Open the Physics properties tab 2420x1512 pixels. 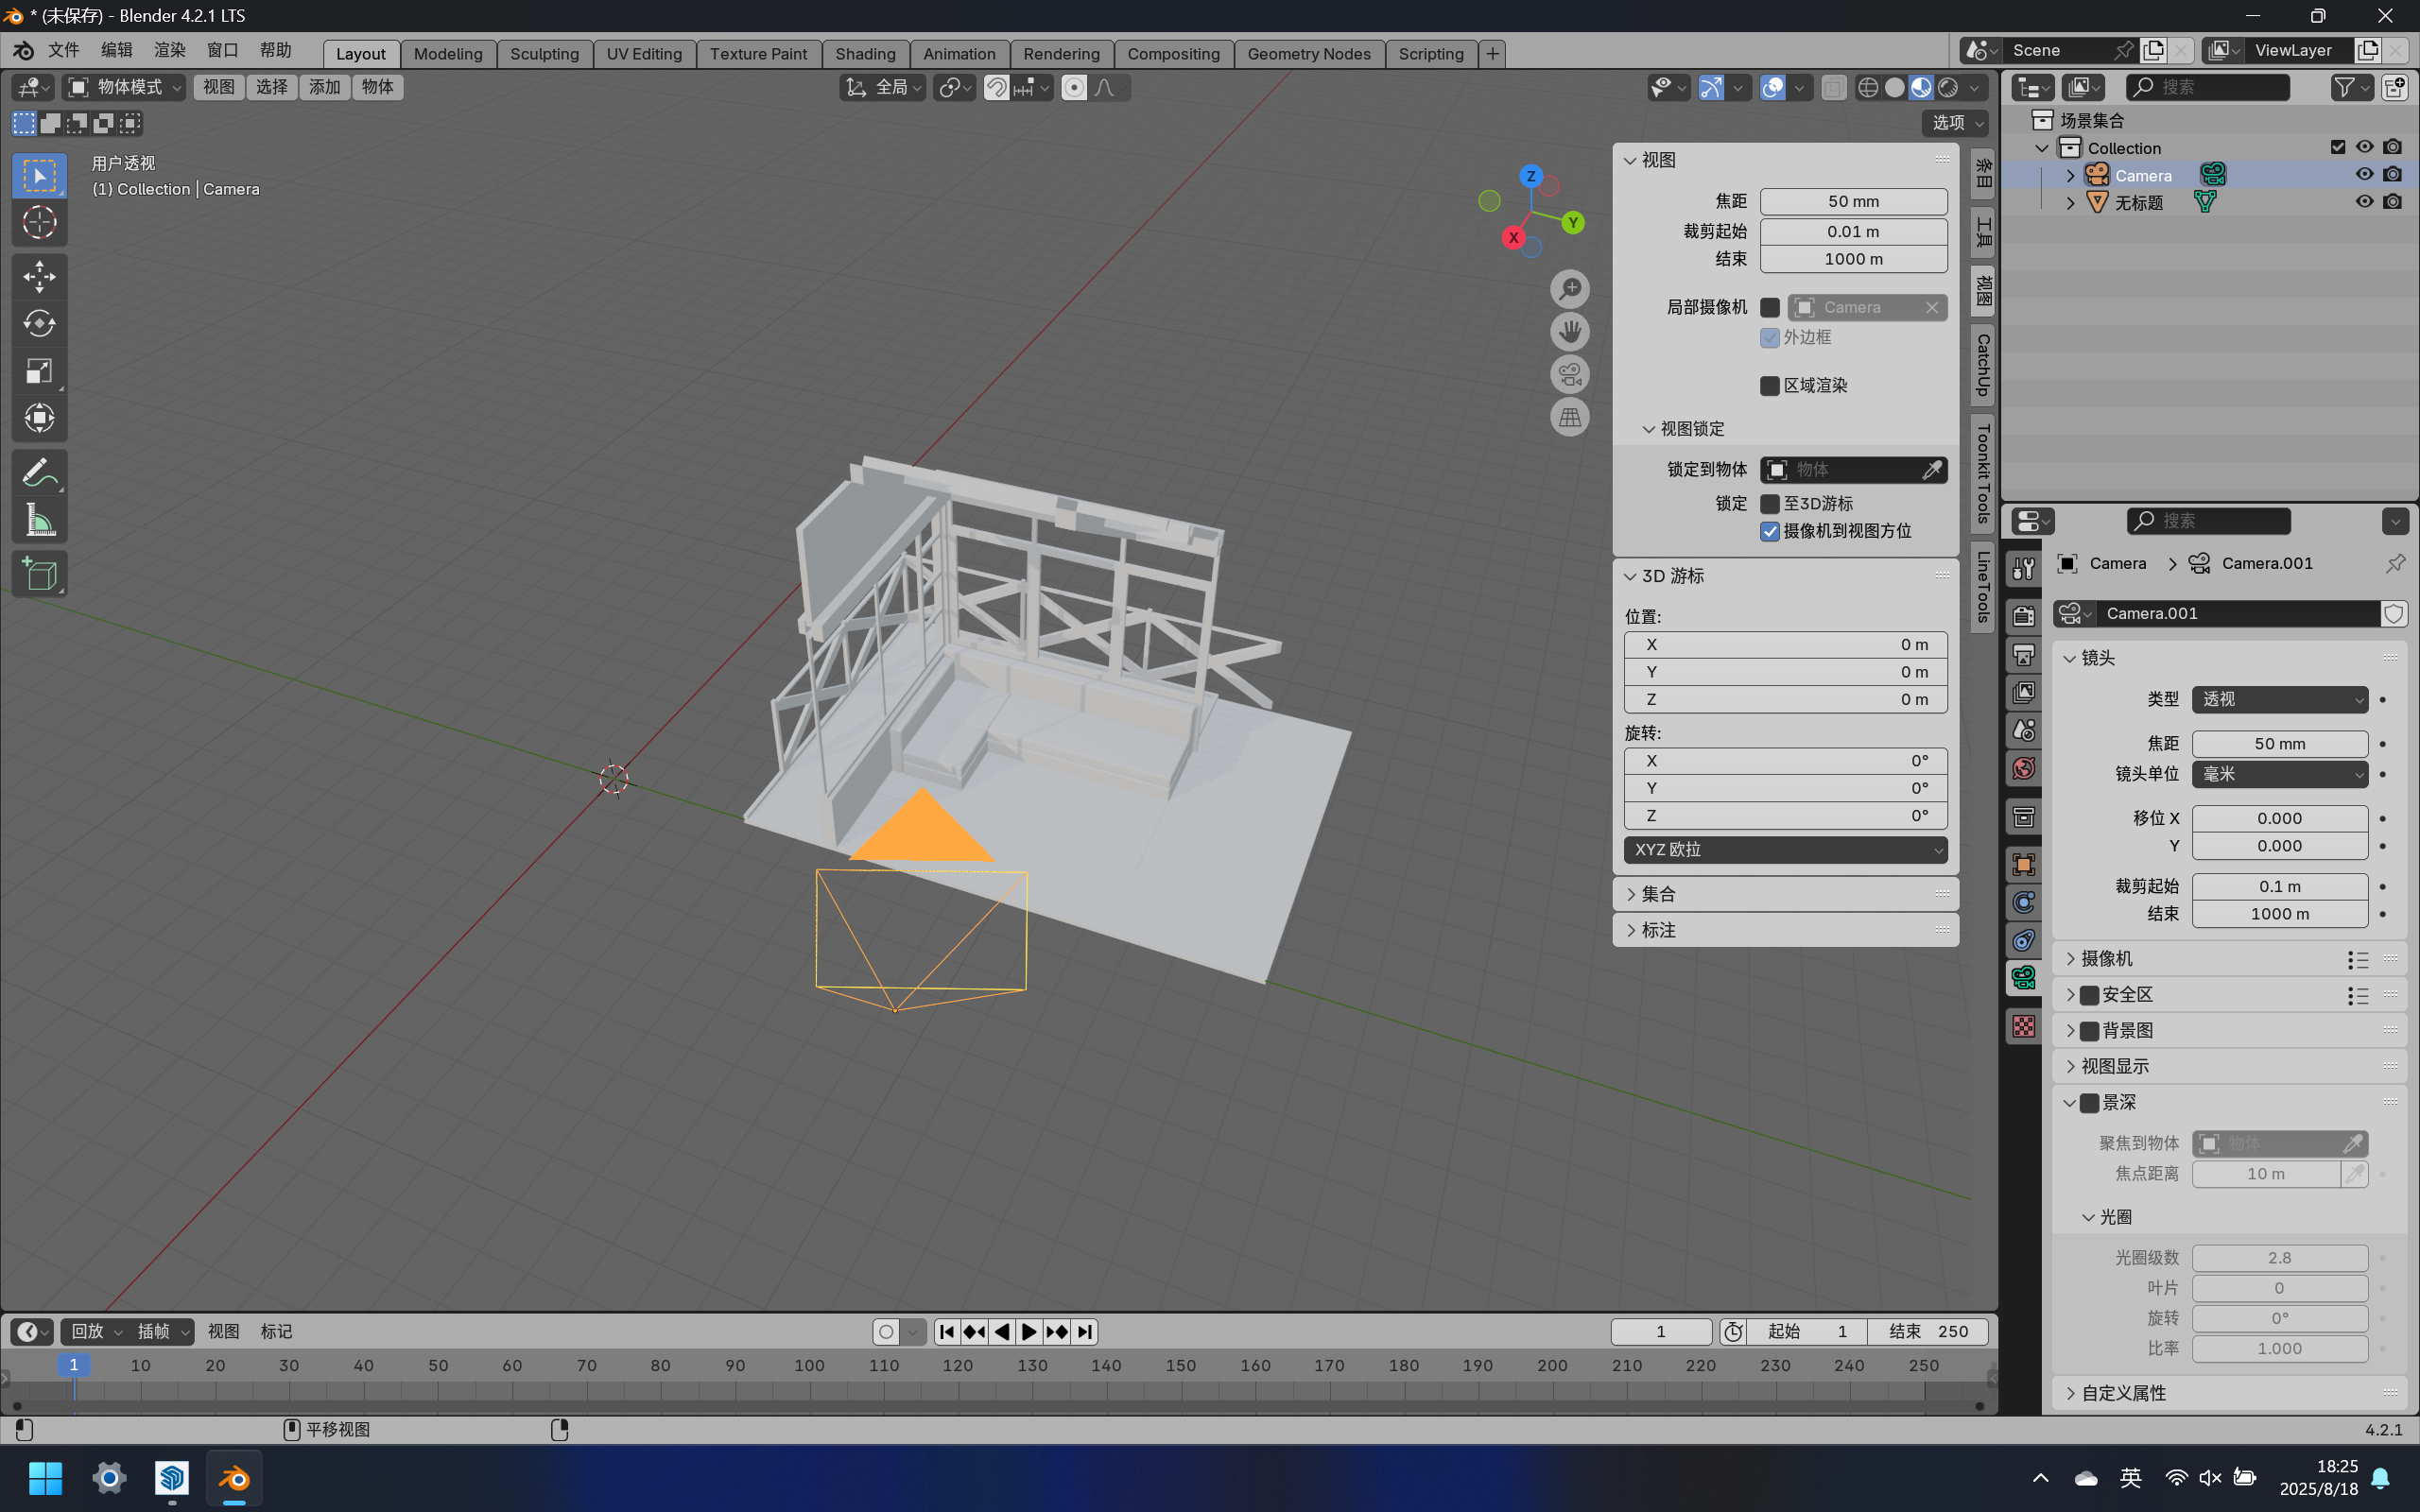tap(2024, 902)
